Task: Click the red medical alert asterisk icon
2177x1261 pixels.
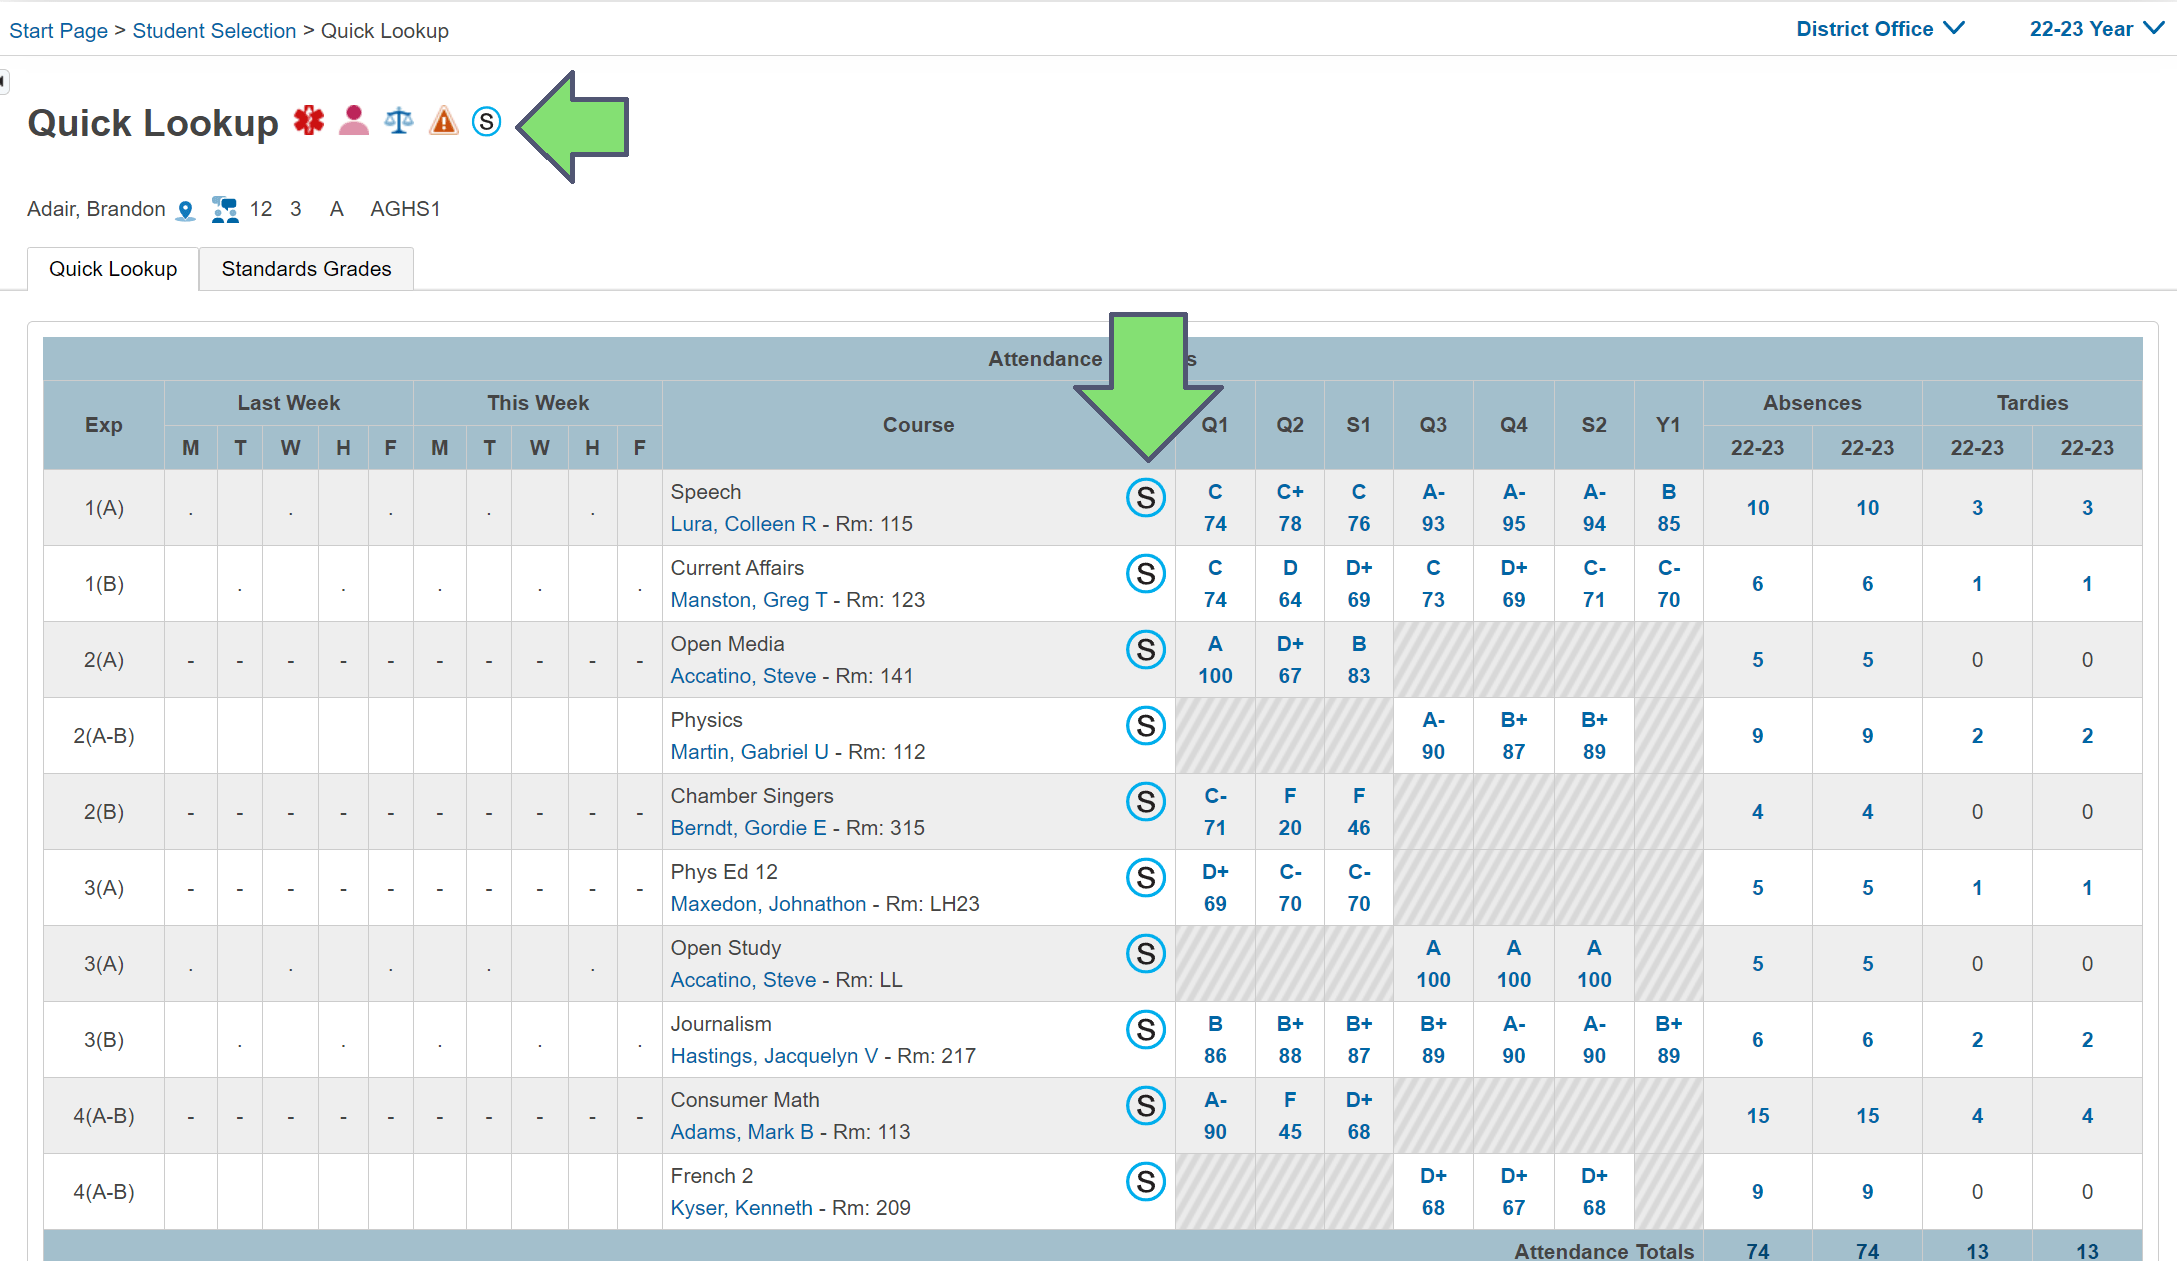Action: (x=309, y=121)
